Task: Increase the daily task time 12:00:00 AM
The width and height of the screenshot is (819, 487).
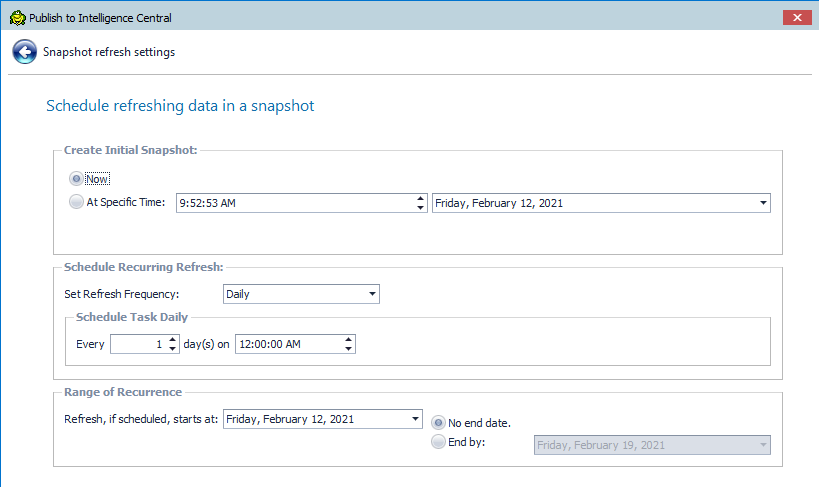Action: tap(348, 339)
